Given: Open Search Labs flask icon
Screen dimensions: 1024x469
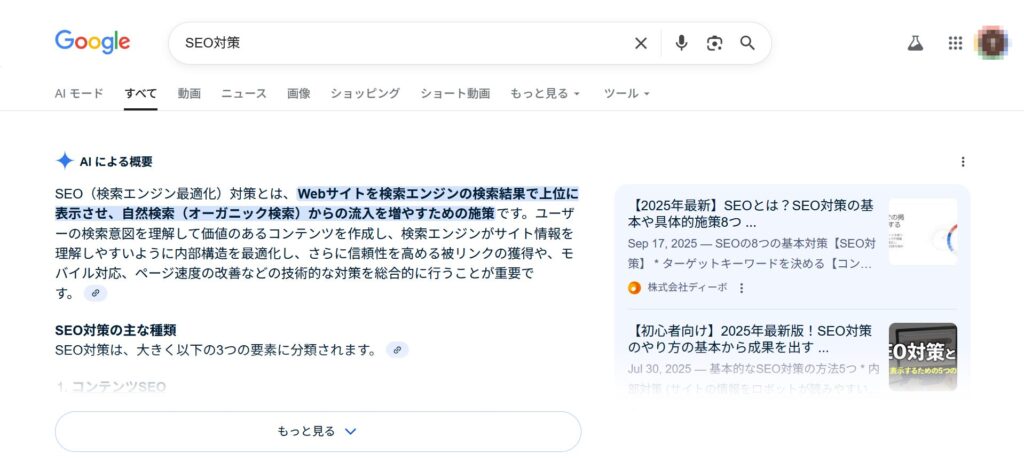Looking at the screenshot, I should click(914, 43).
